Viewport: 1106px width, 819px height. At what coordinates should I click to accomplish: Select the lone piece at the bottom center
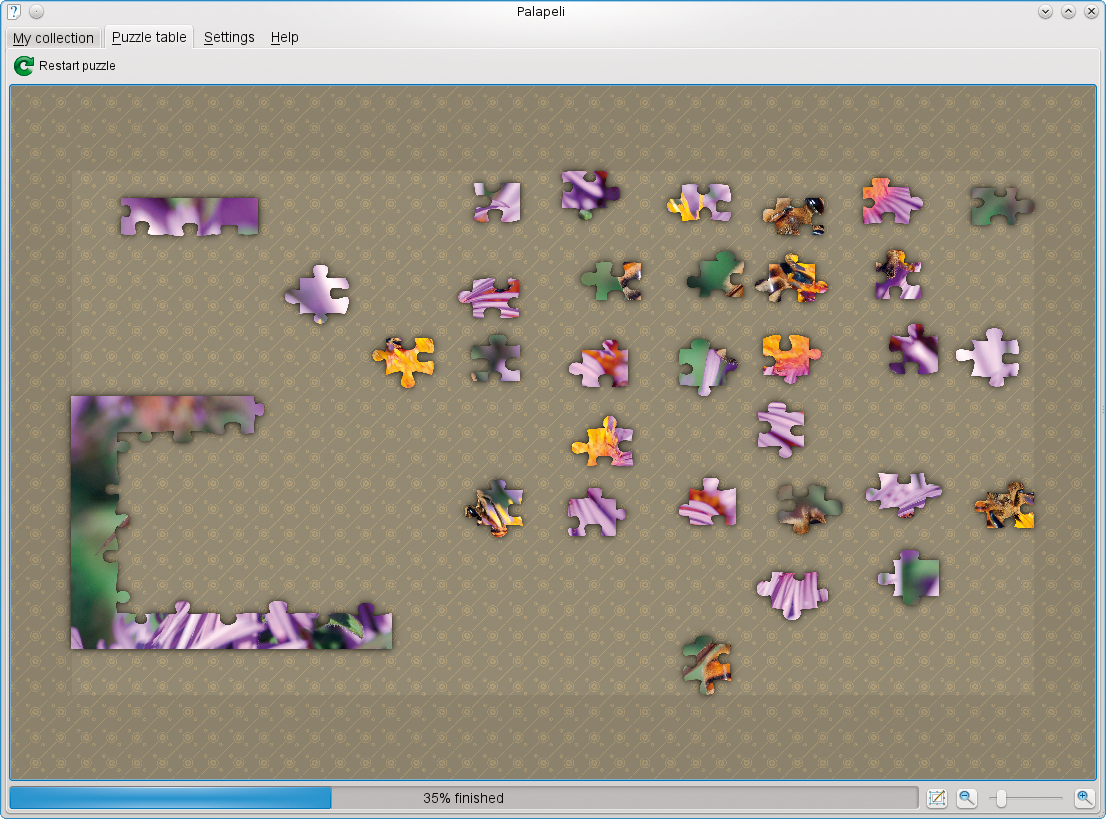click(x=707, y=664)
